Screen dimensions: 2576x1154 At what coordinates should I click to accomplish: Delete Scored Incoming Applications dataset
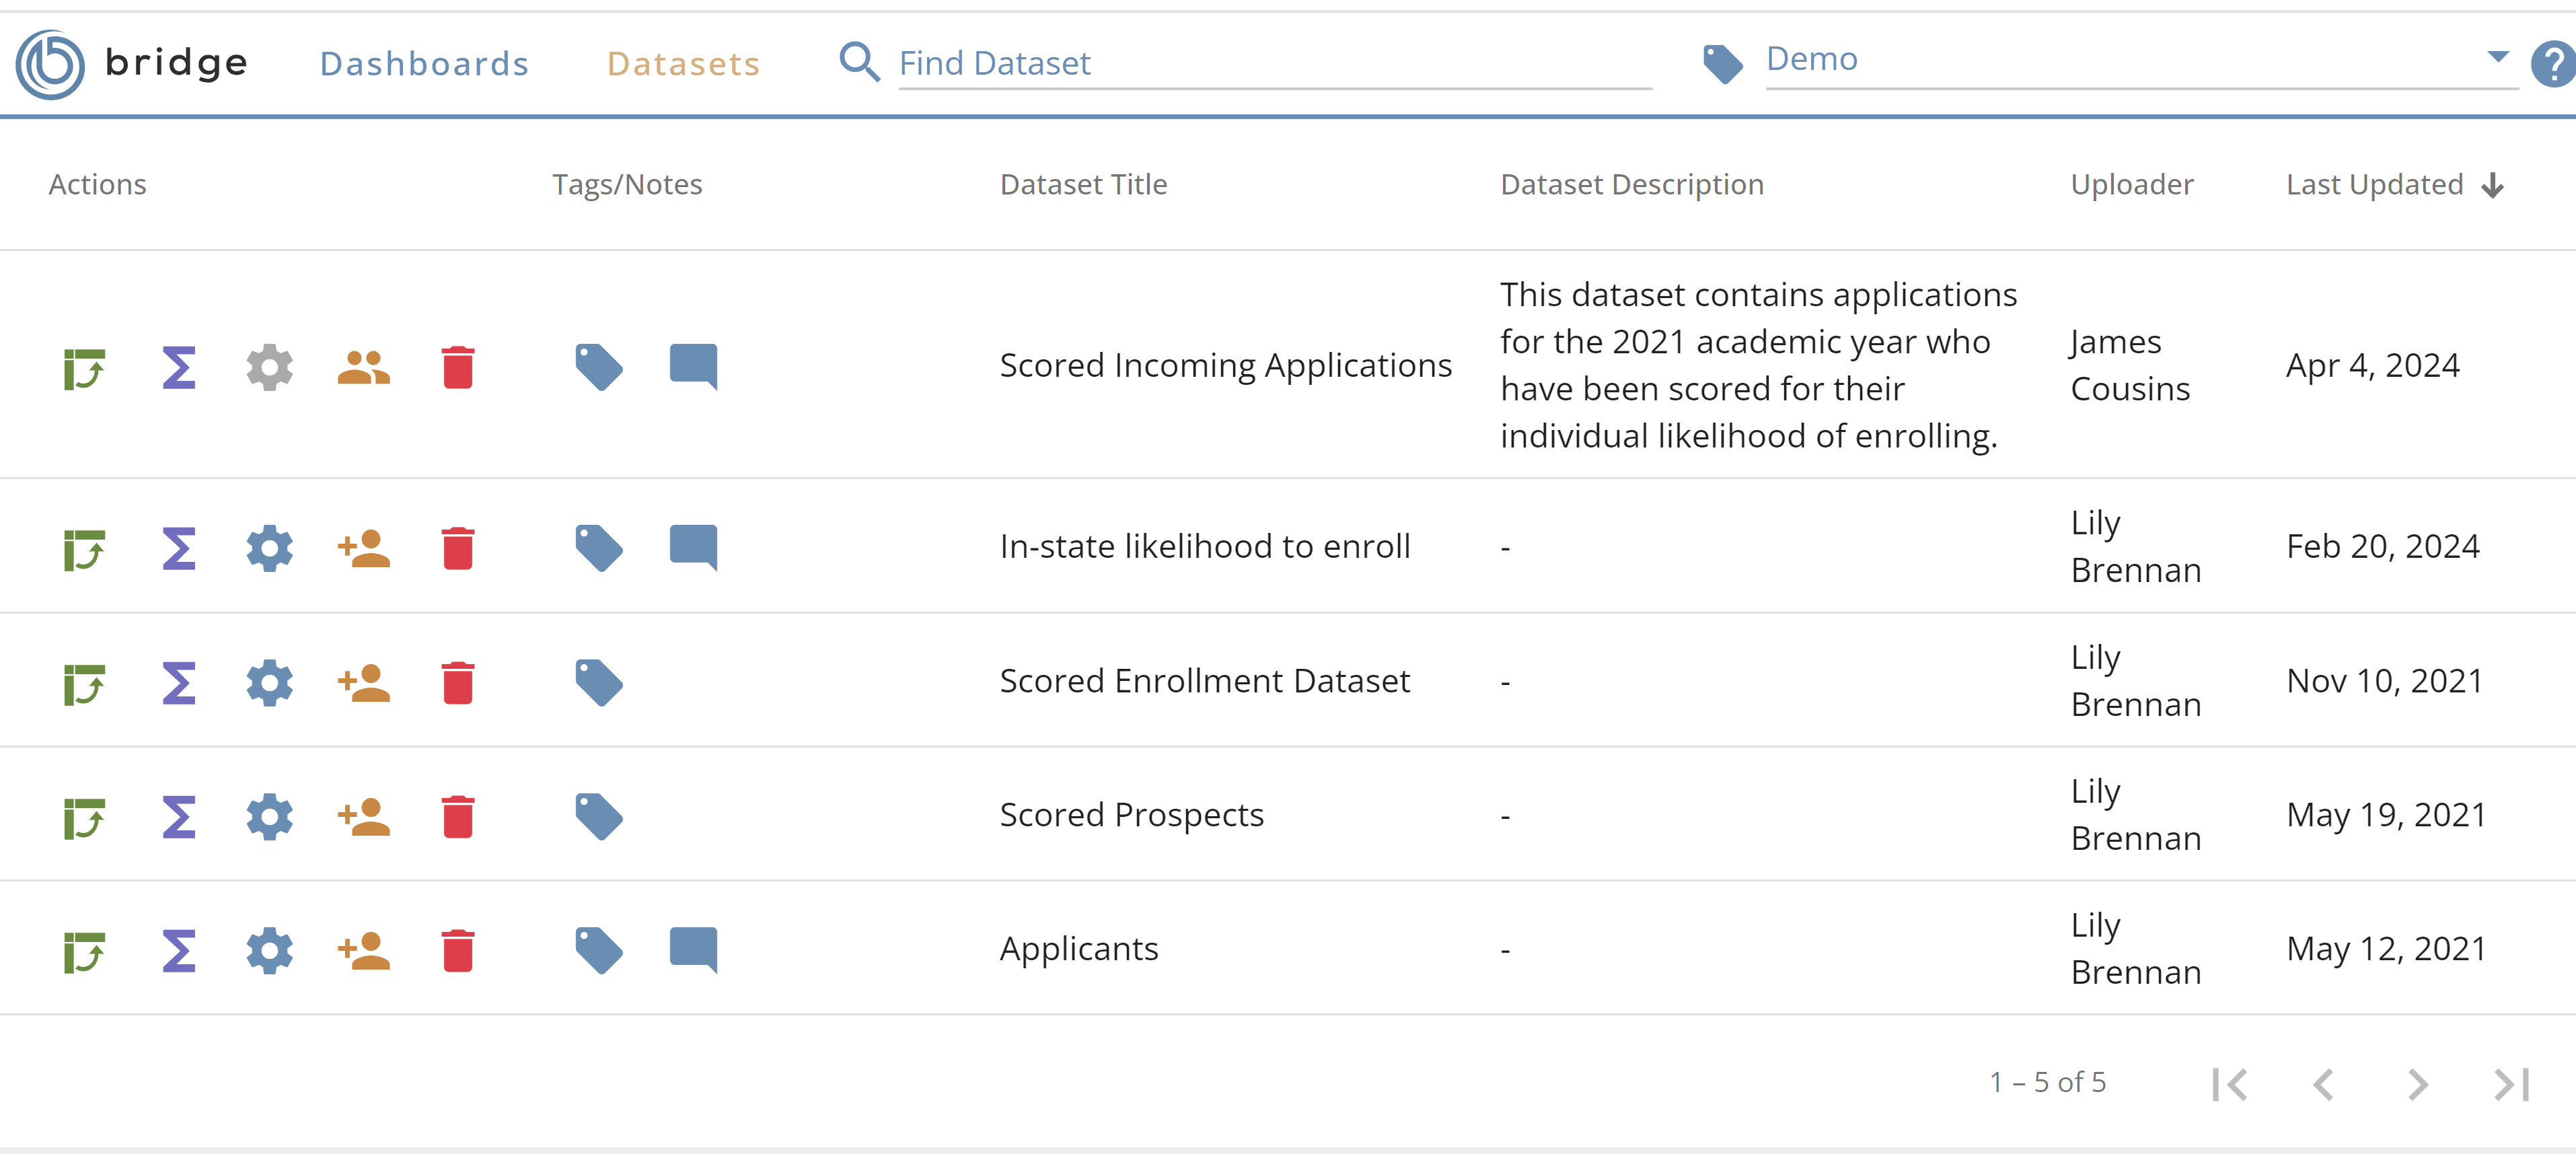click(458, 367)
